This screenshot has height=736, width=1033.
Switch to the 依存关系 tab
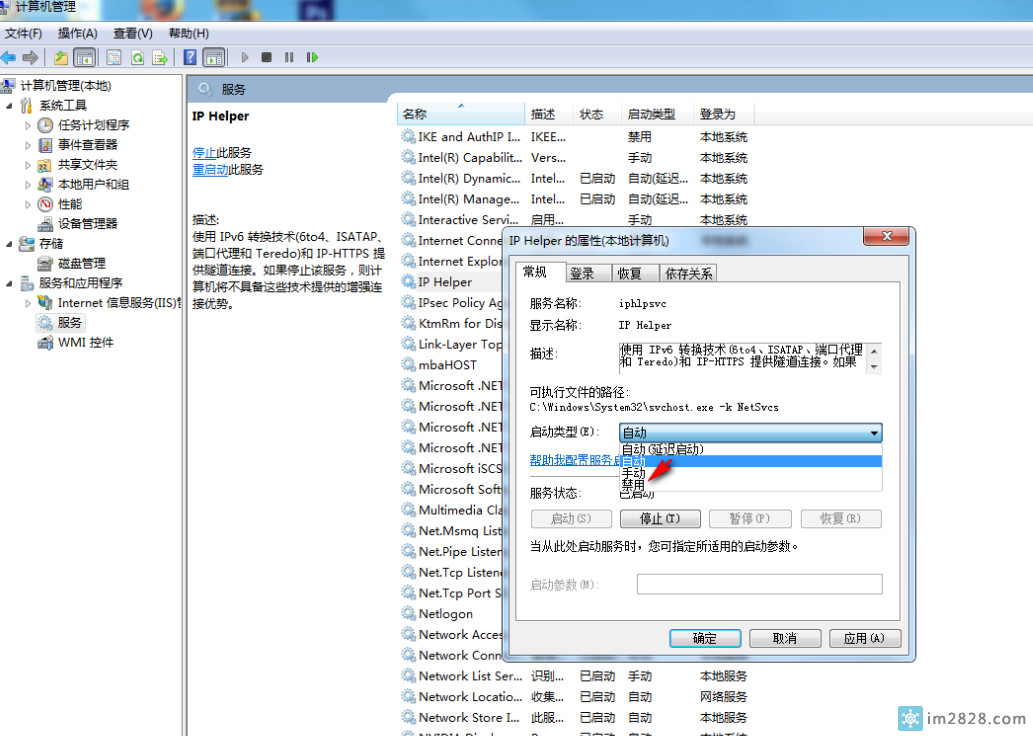click(x=688, y=273)
